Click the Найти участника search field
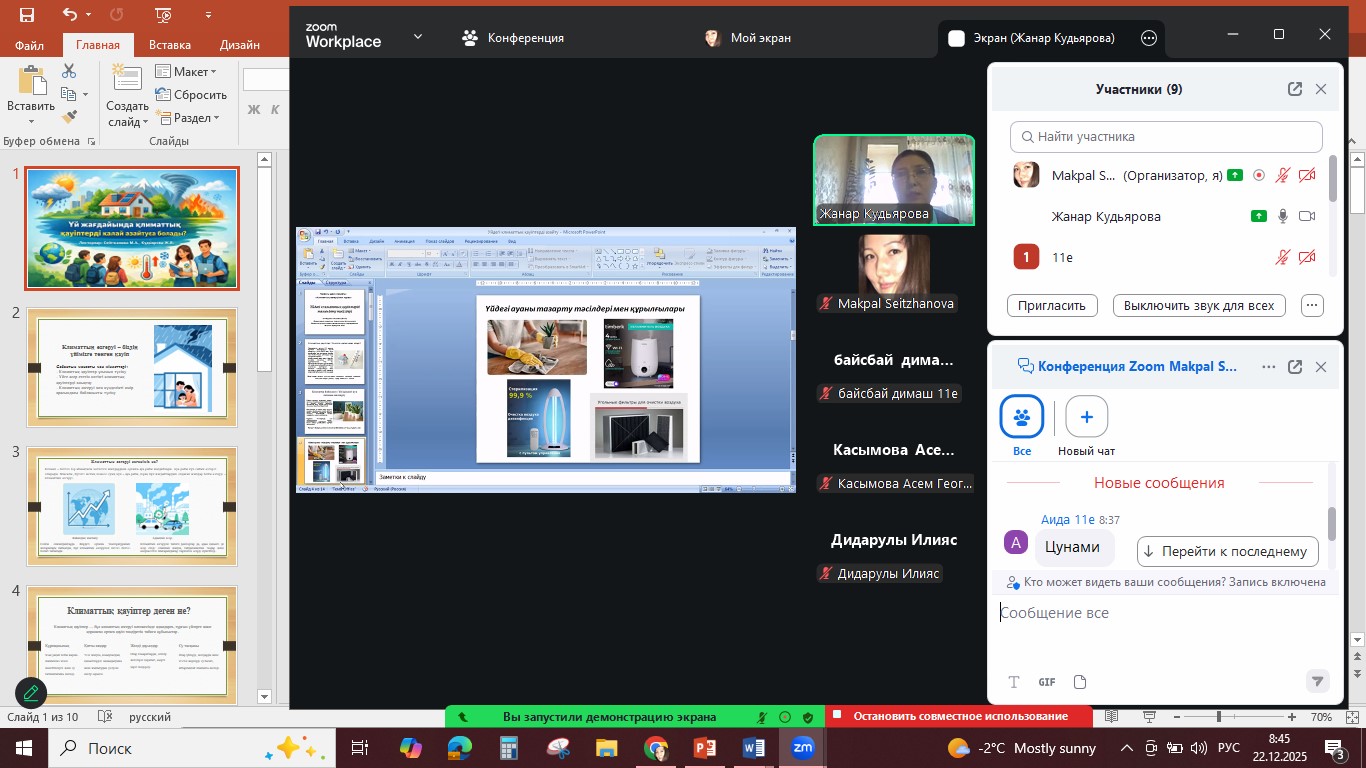1366x768 pixels. coord(1166,137)
